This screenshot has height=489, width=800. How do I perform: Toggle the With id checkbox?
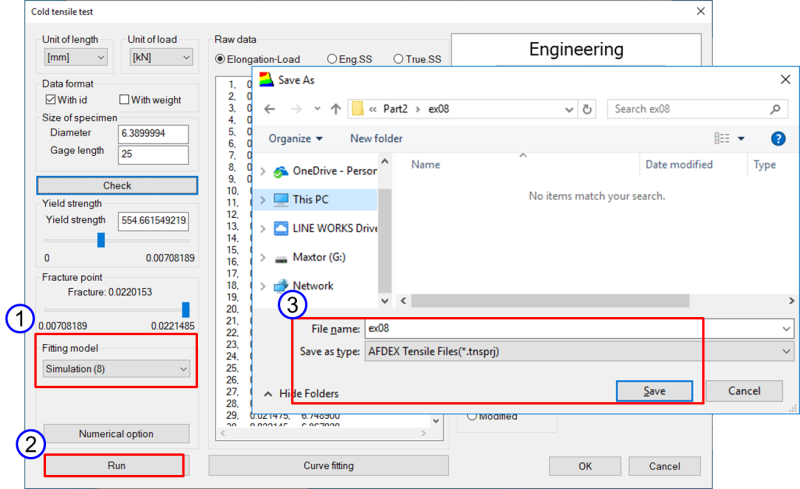52,100
